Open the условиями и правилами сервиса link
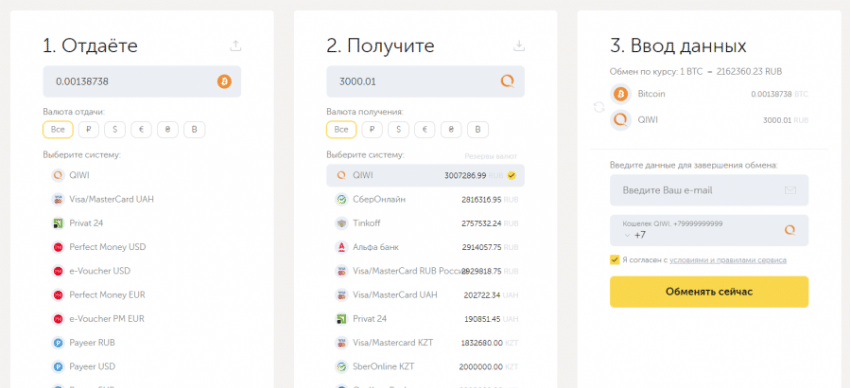The height and width of the screenshot is (388, 851). pyautogui.click(x=727, y=260)
